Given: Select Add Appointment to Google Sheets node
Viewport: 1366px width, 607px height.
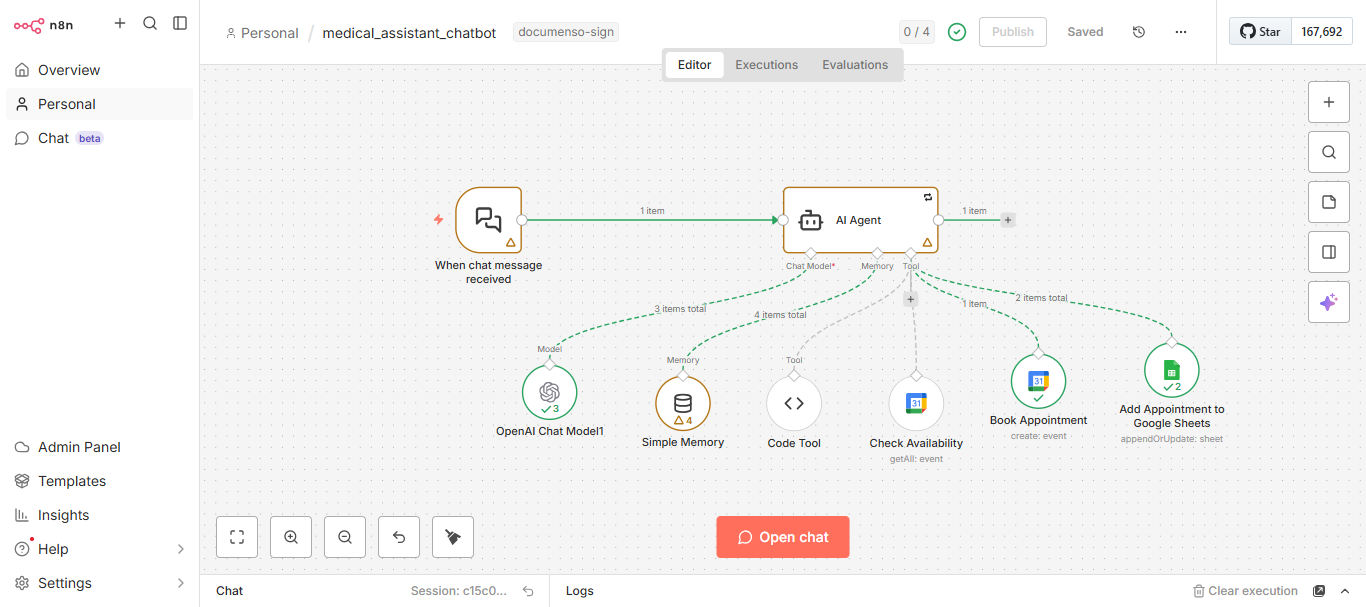Looking at the screenshot, I should pyautogui.click(x=1171, y=370).
